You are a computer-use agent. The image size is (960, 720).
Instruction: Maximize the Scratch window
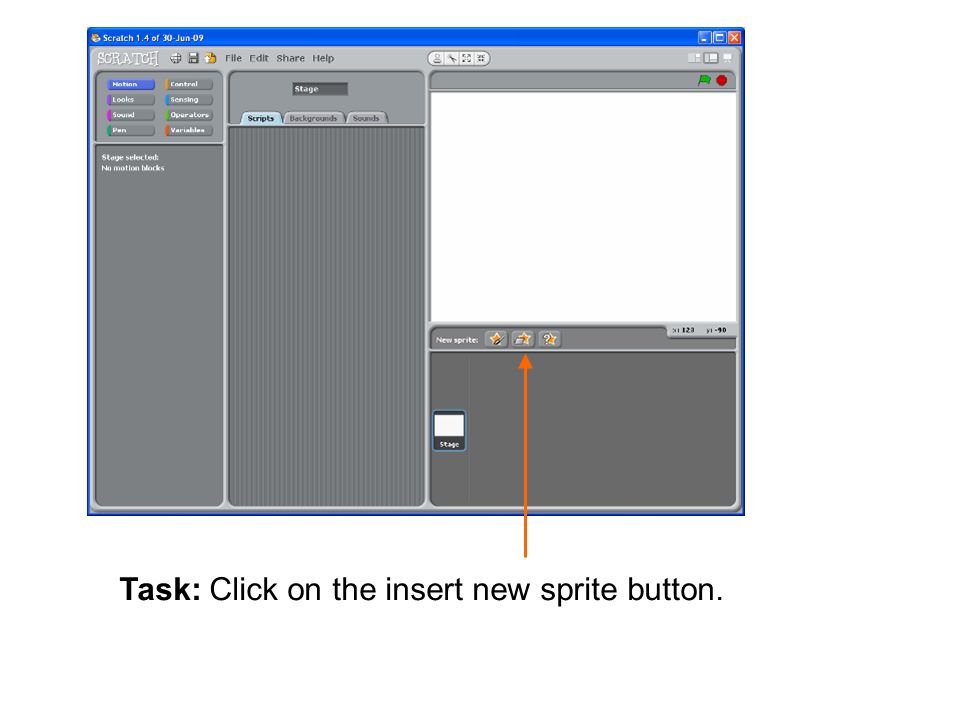tap(719, 38)
